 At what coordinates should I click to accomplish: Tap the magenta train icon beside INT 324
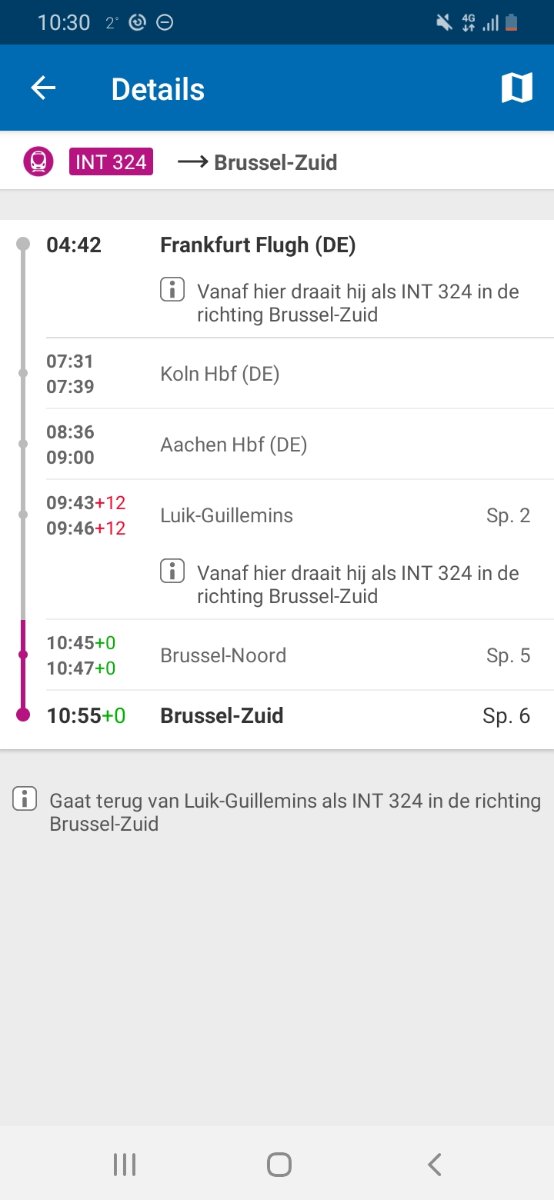coord(38,161)
